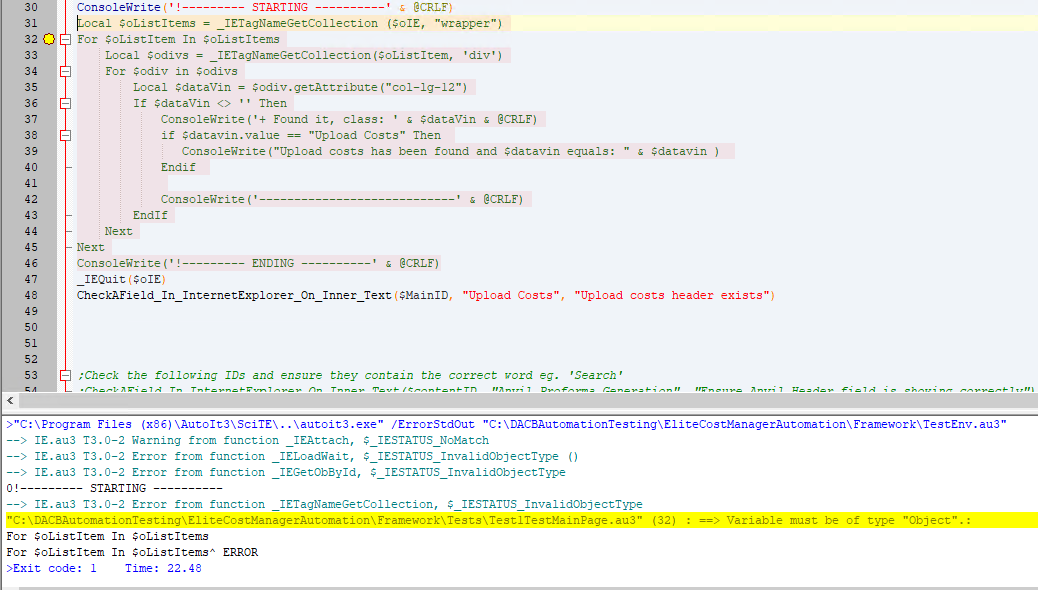Collapse the For loop fold at line 32
The height and width of the screenshot is (590, 1038).
point(66,39)
